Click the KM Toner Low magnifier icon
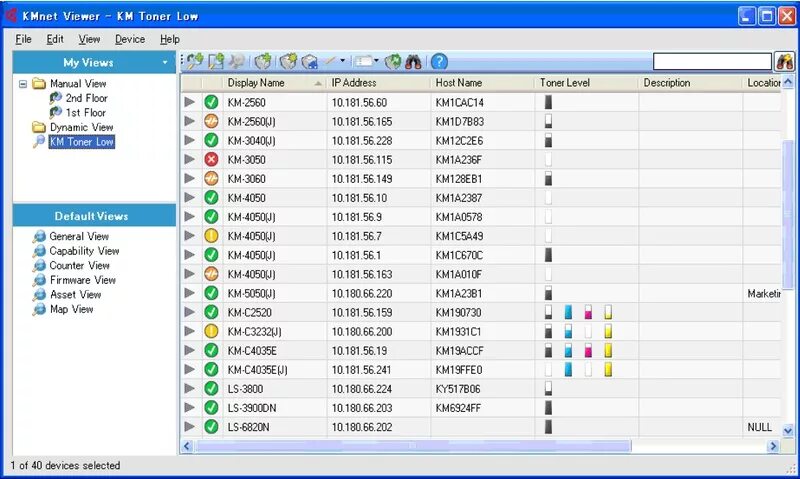Viewport: 800px width, 479px height. coord(39,142)
